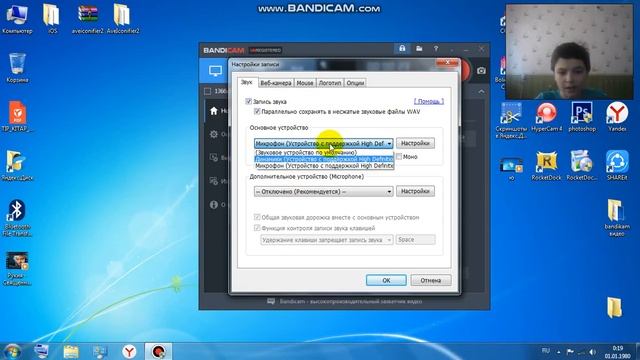Launch the Яндекс.Диск desktop shortcut
640x360 pixels.
coord(17,166)
